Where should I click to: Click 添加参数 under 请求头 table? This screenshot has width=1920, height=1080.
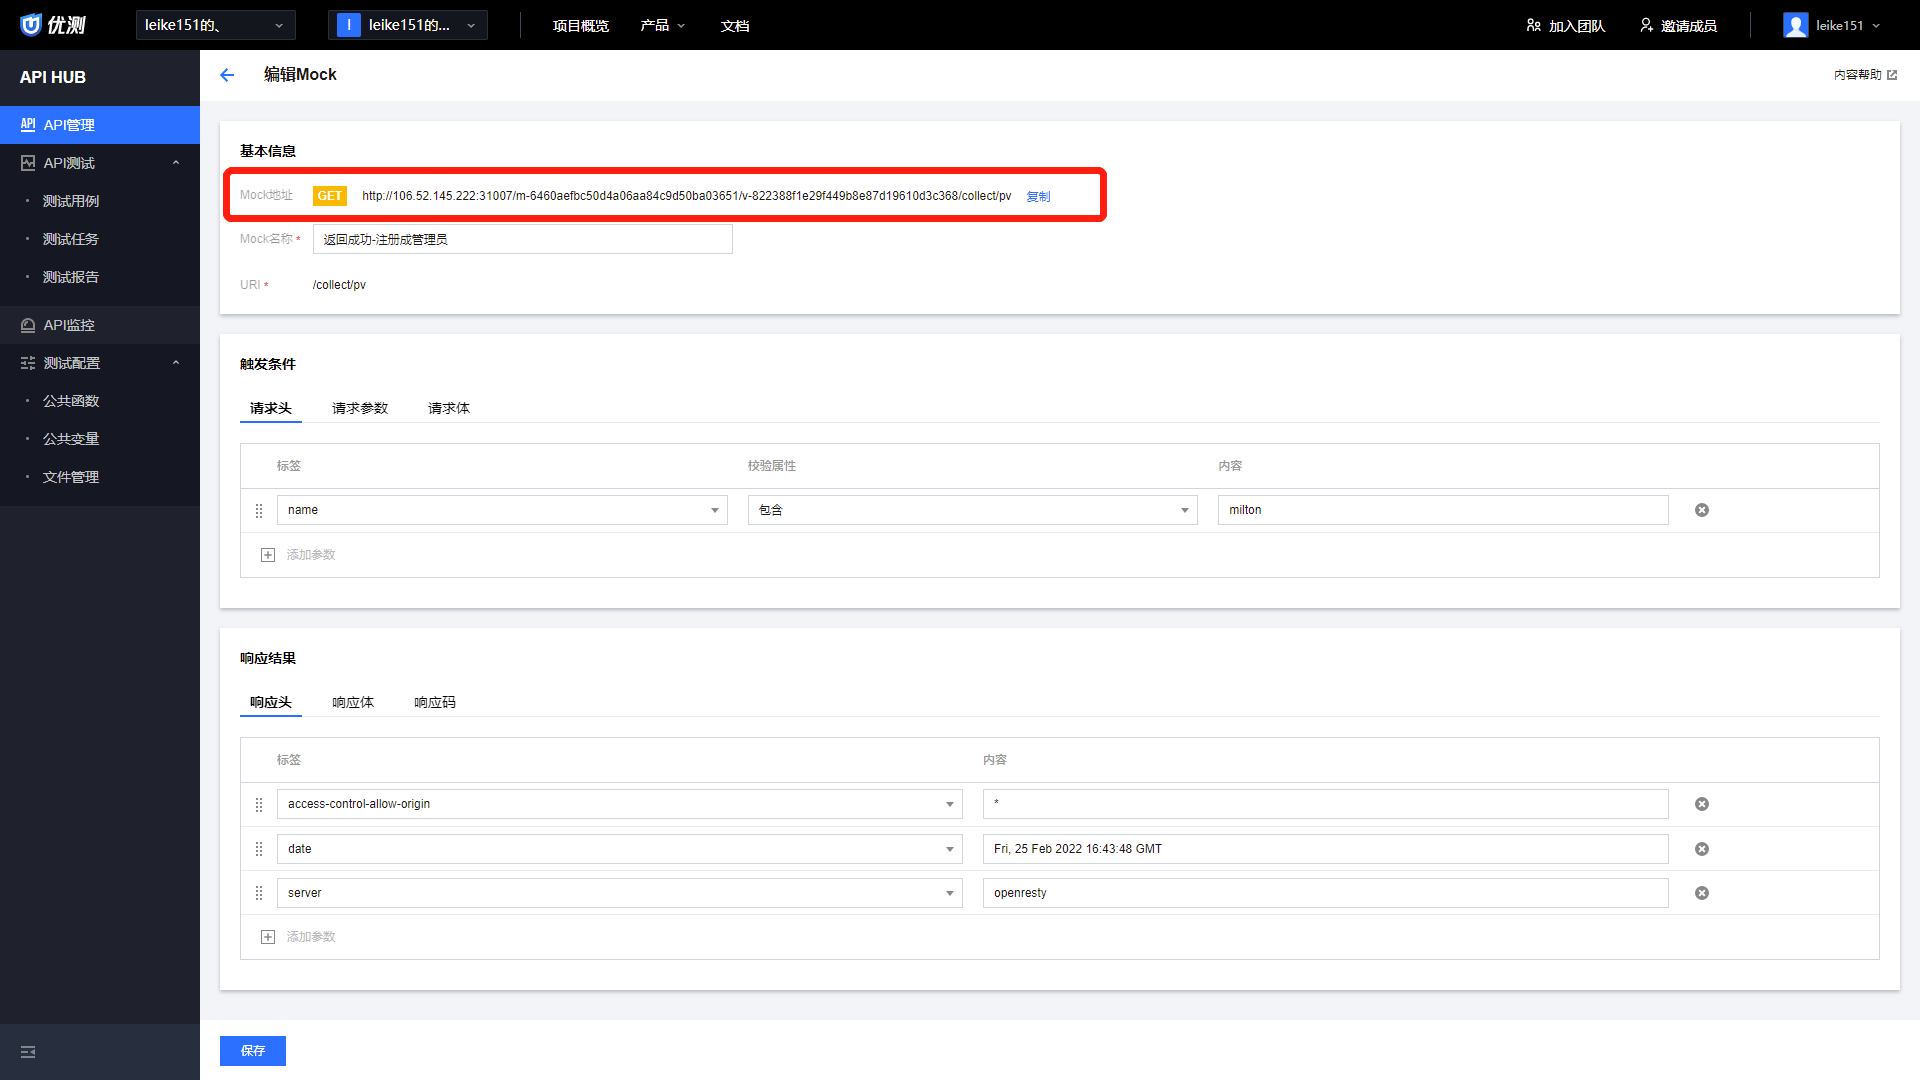point(311,555)
